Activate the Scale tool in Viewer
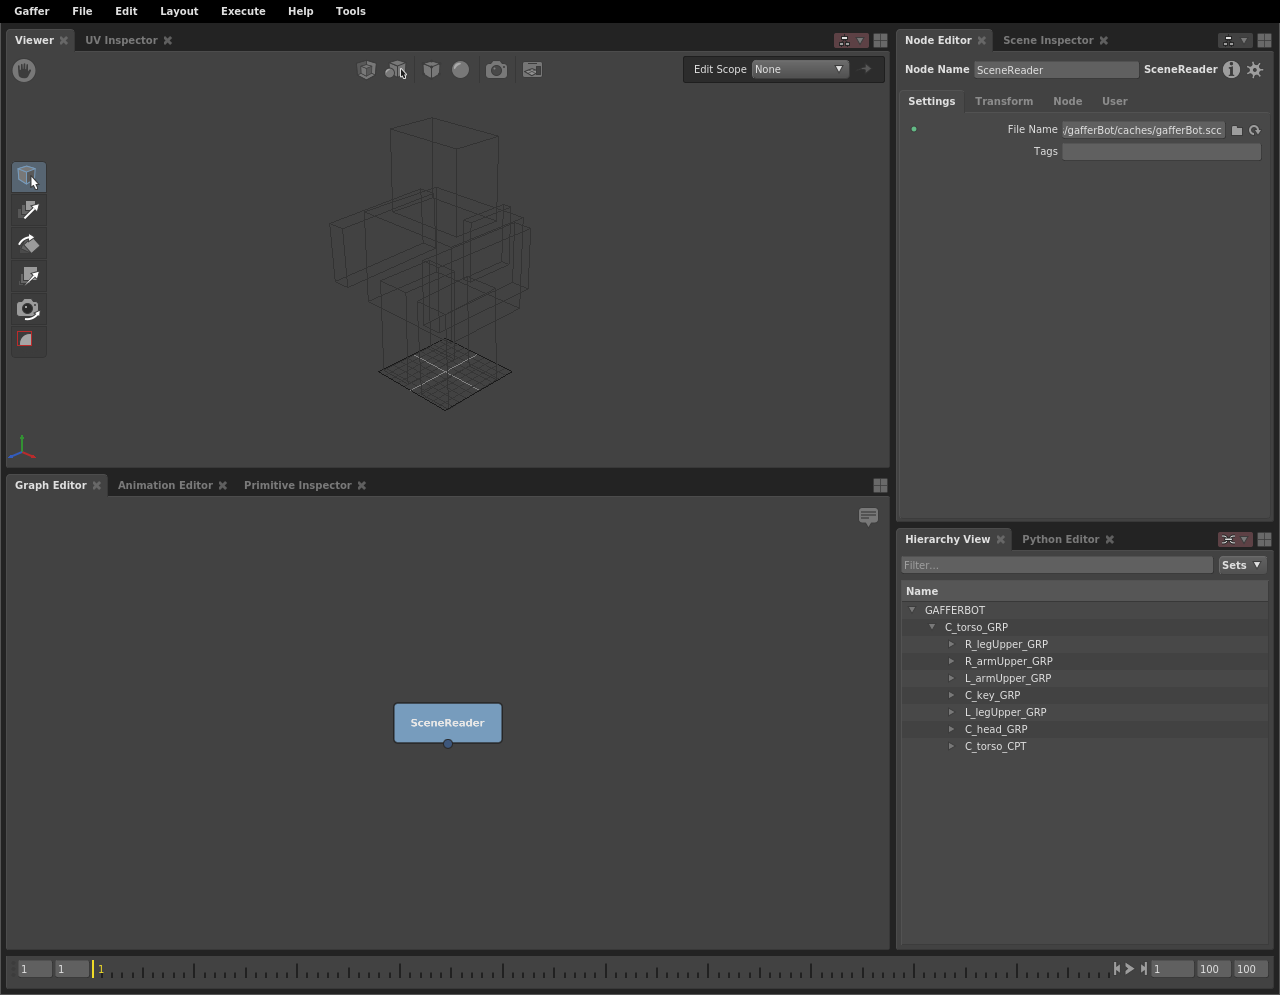The width and height of the screenshot is (1280, 995). 29,276
